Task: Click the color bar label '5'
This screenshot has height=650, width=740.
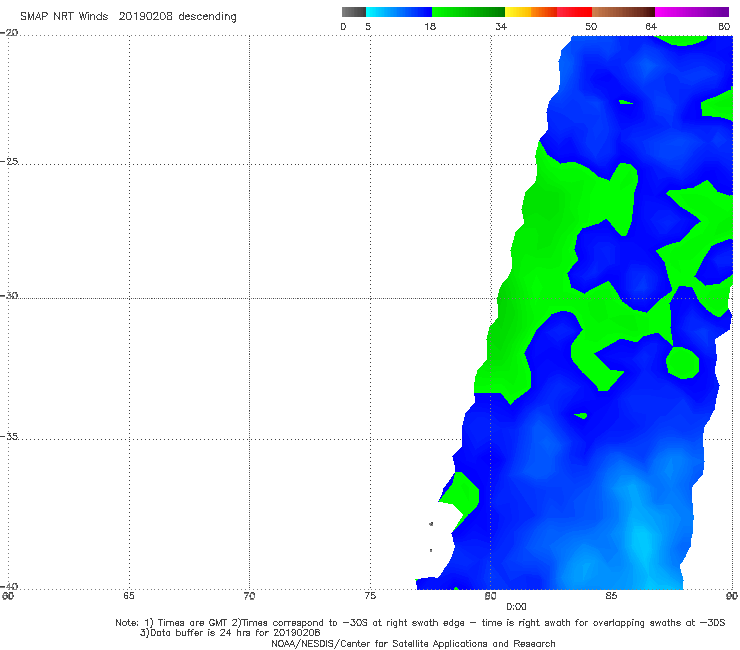Action: pyautogui.click(x=368, y=27)
